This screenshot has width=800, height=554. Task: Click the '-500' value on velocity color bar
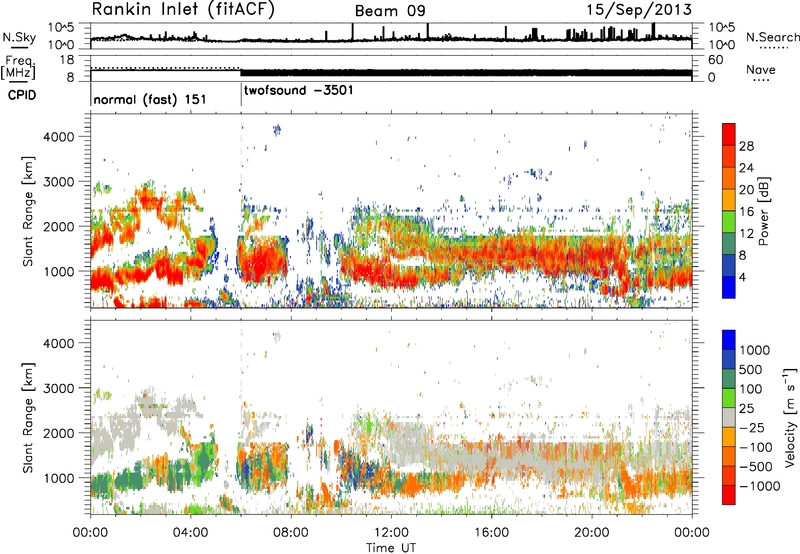pos(756,467)
